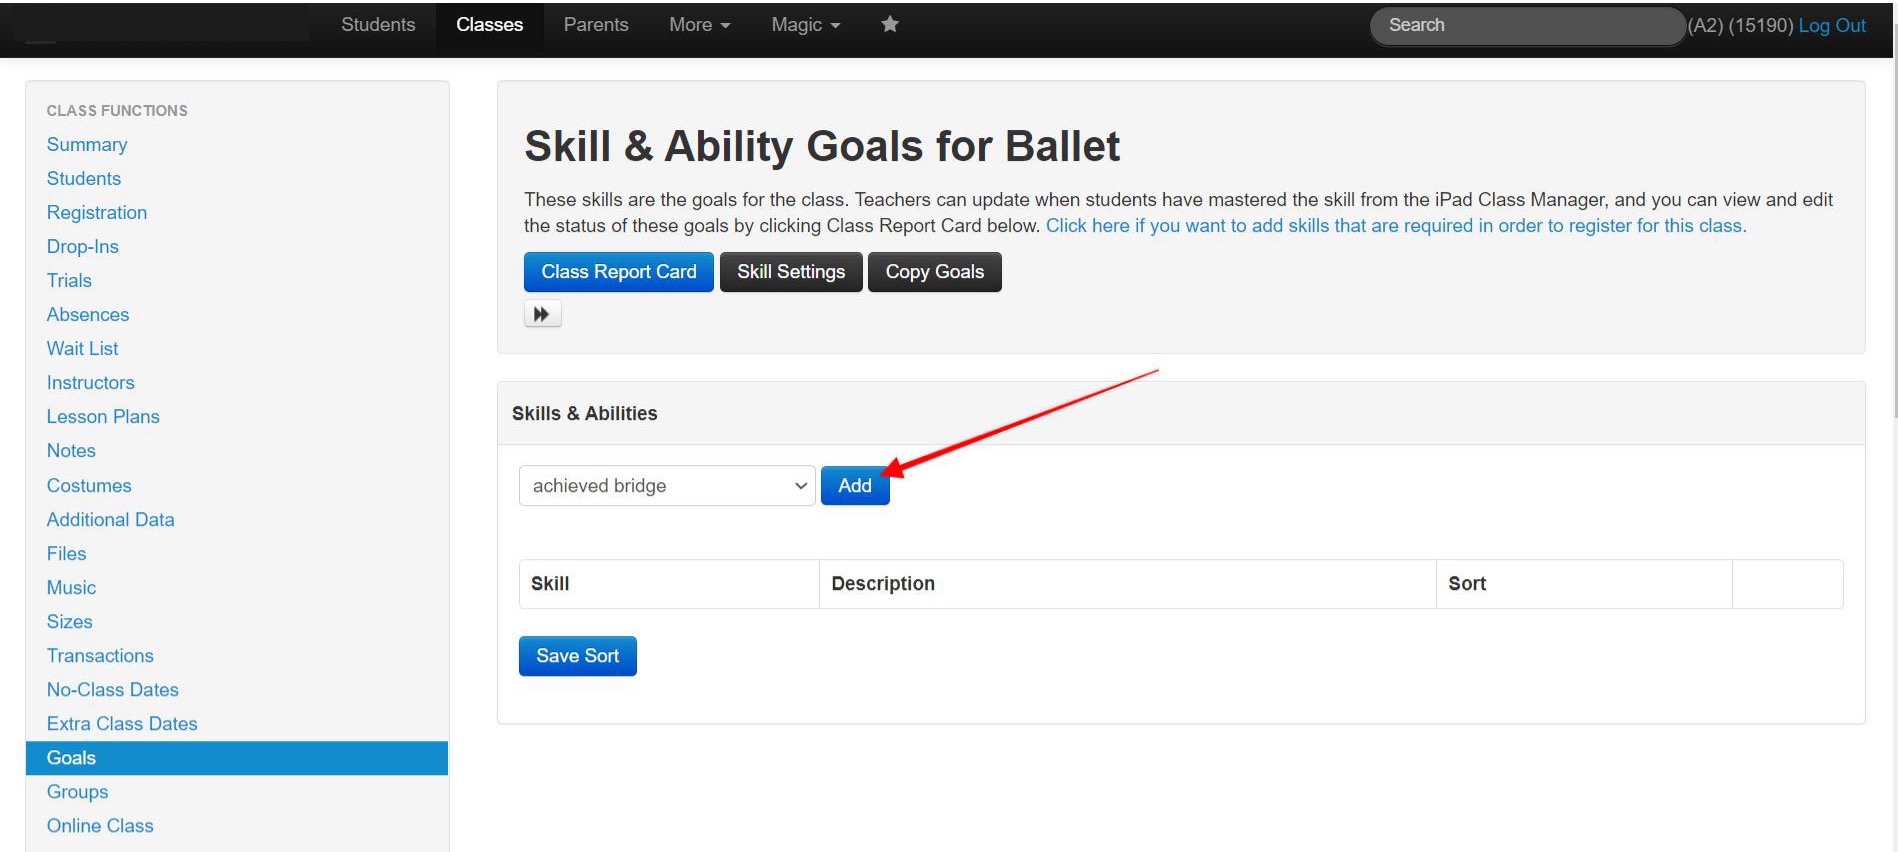Image resolution: width=1898 pixels, height=852 pixels.
Task: Open the Wait List sidebar link
Action: (x=82, y=349)
